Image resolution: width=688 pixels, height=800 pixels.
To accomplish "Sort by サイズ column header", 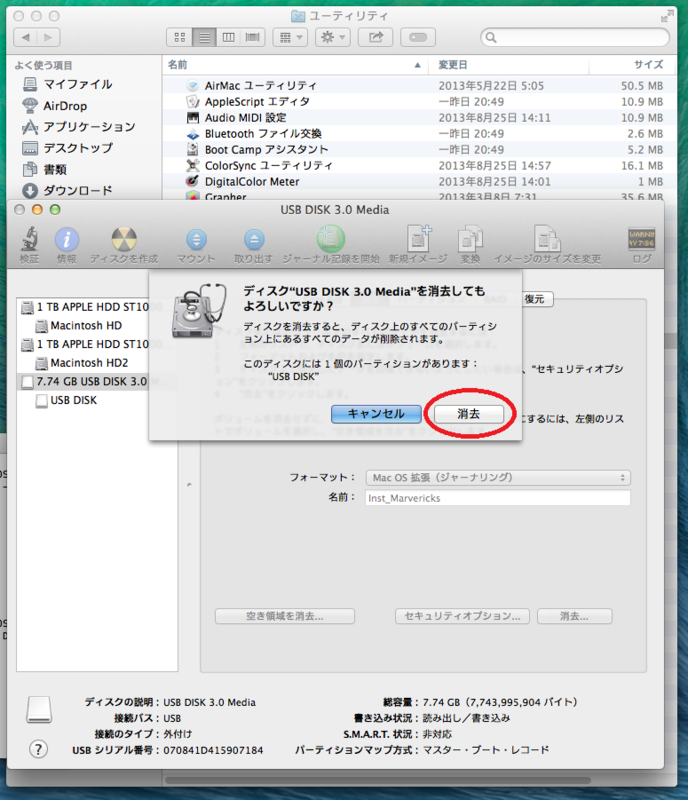I will click(x=633, y=65).
